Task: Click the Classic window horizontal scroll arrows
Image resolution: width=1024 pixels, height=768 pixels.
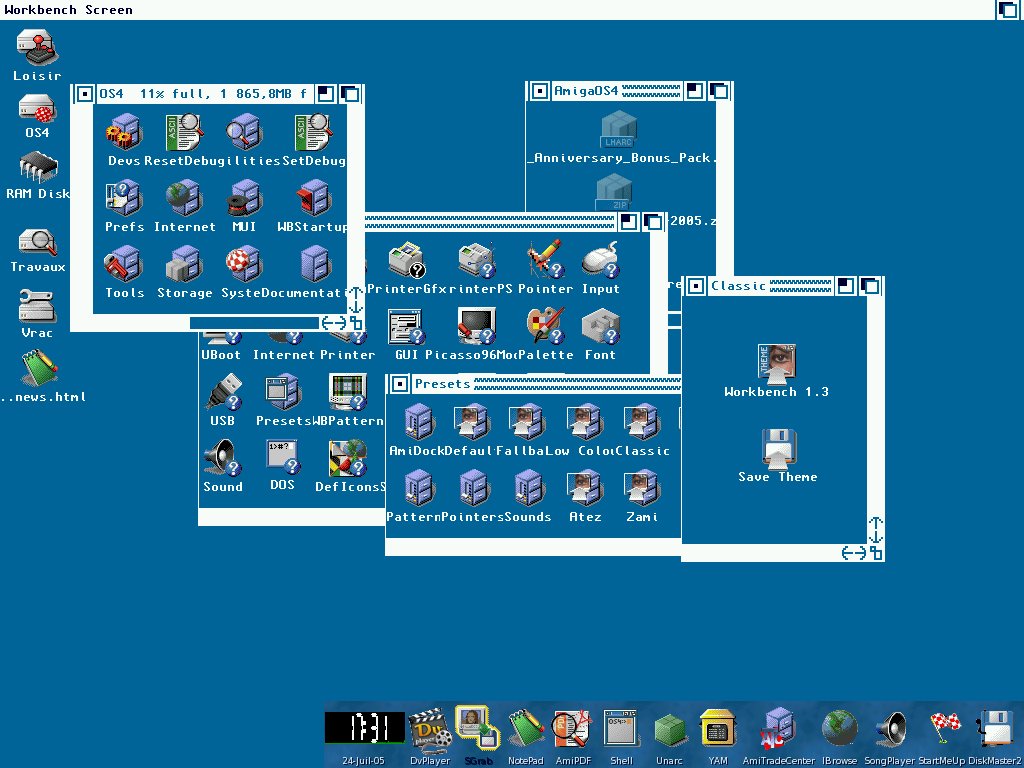Action: point(854,553)
